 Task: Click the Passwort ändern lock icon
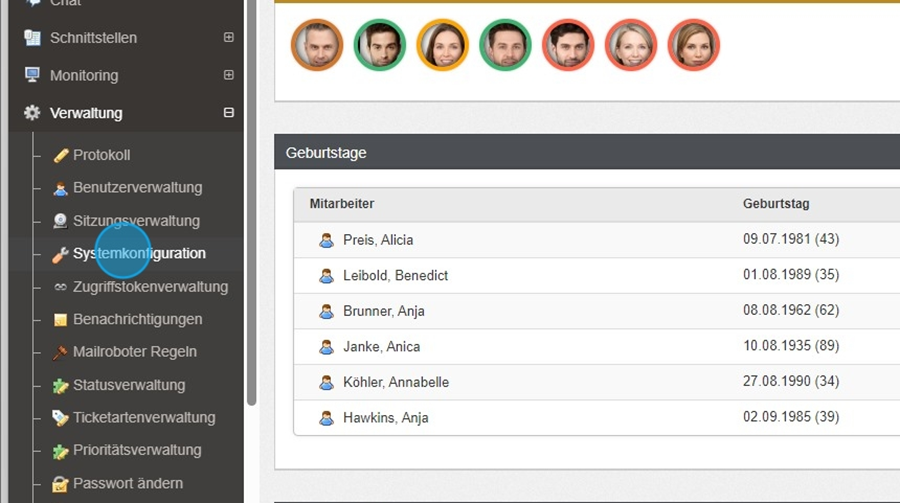point(60,483)
